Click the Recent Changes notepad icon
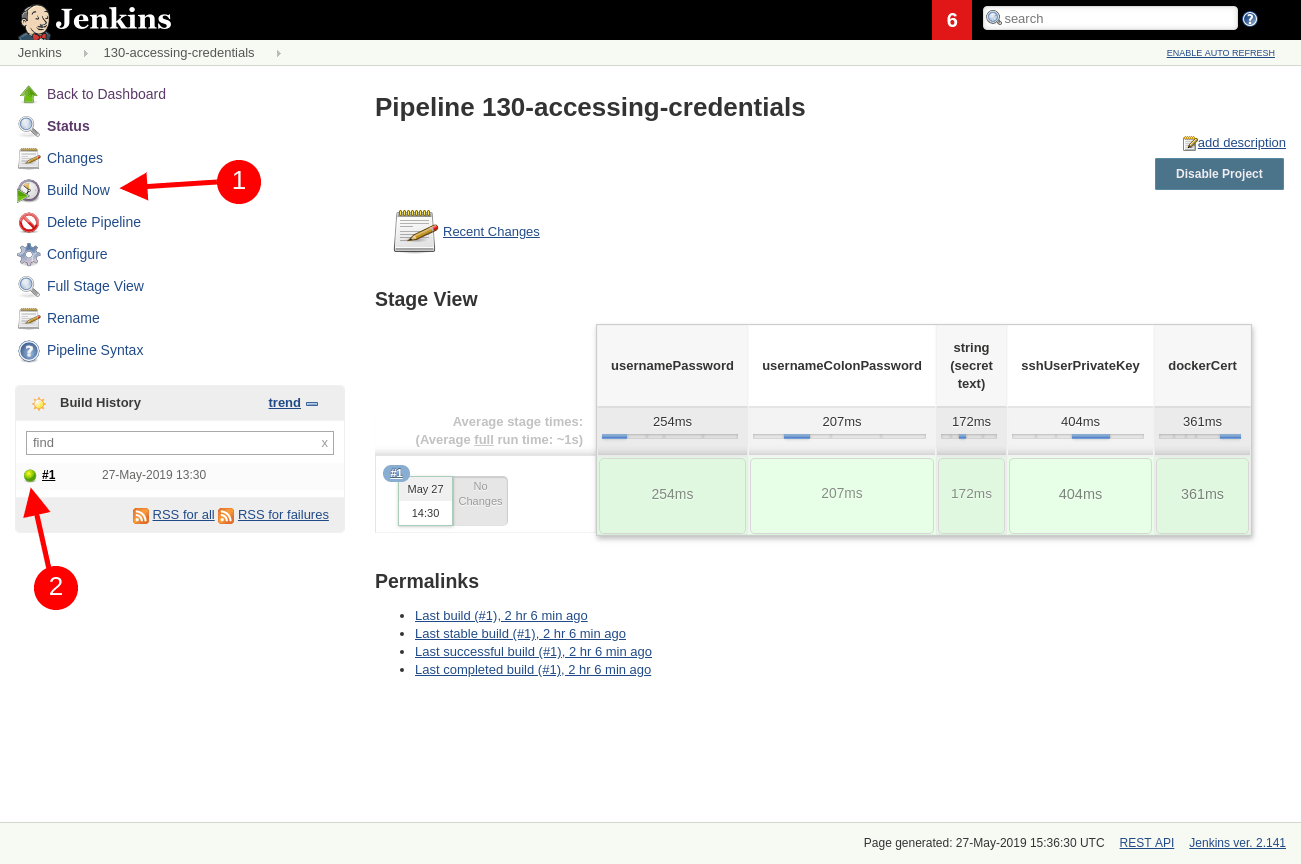 [x=415, y=231]
